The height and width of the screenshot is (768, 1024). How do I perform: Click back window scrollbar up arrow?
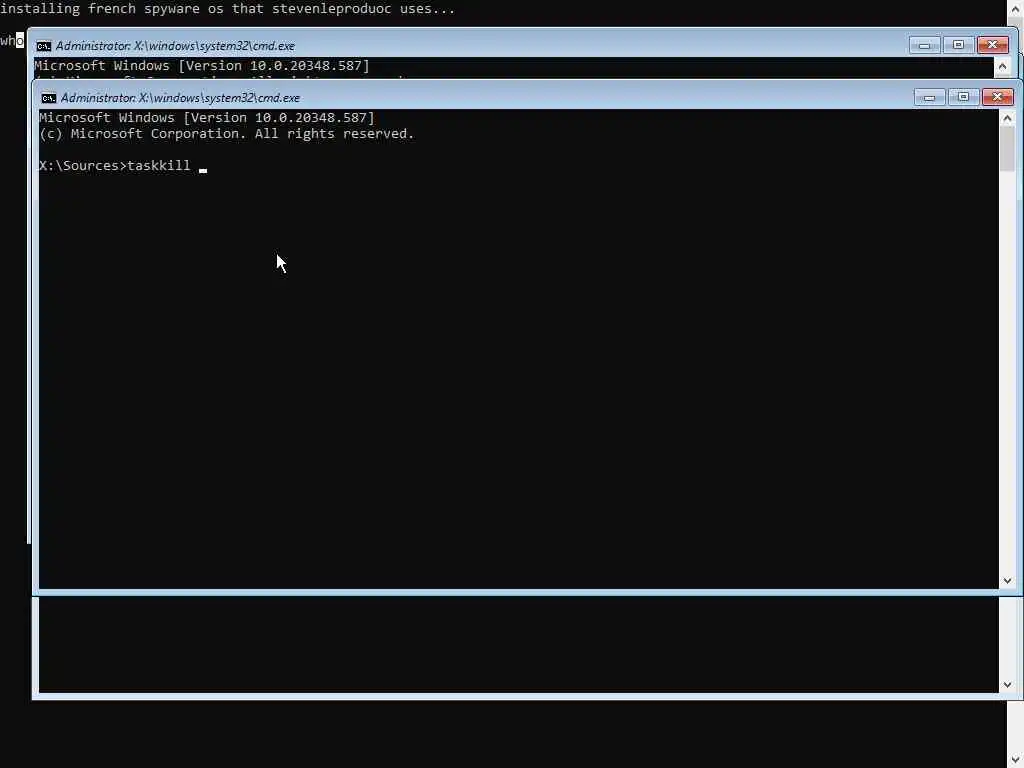click(x=1002, y=66)
